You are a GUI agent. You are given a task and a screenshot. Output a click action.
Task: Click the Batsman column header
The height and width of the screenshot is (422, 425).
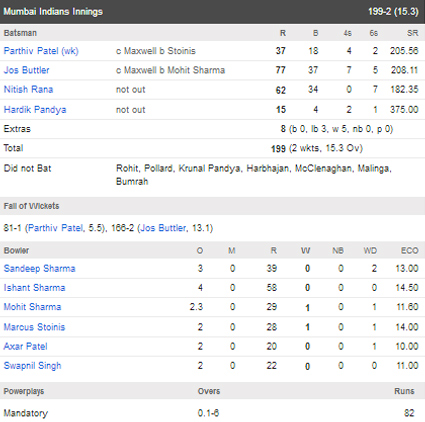(20, 33)
